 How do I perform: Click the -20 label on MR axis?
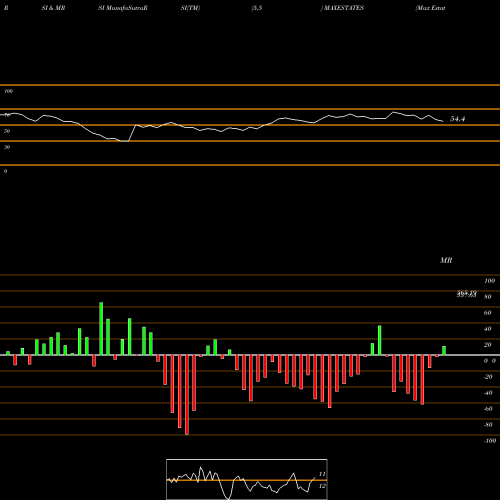(488, 377)
